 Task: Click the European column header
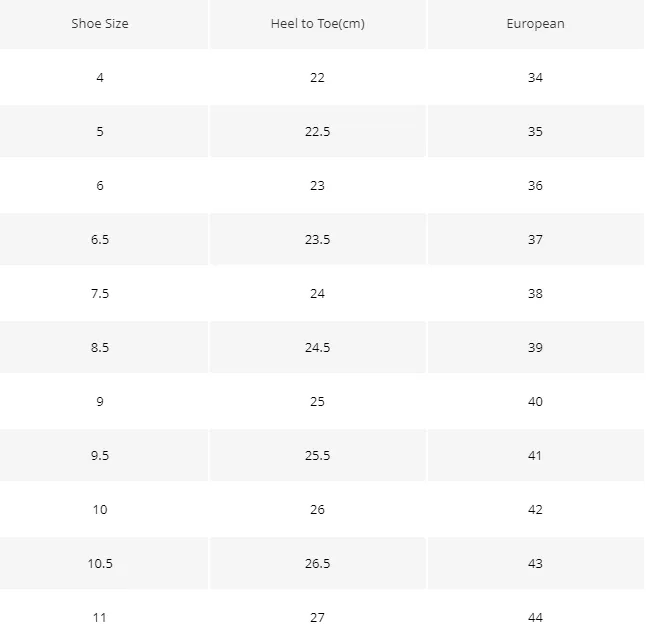point(536,23)
